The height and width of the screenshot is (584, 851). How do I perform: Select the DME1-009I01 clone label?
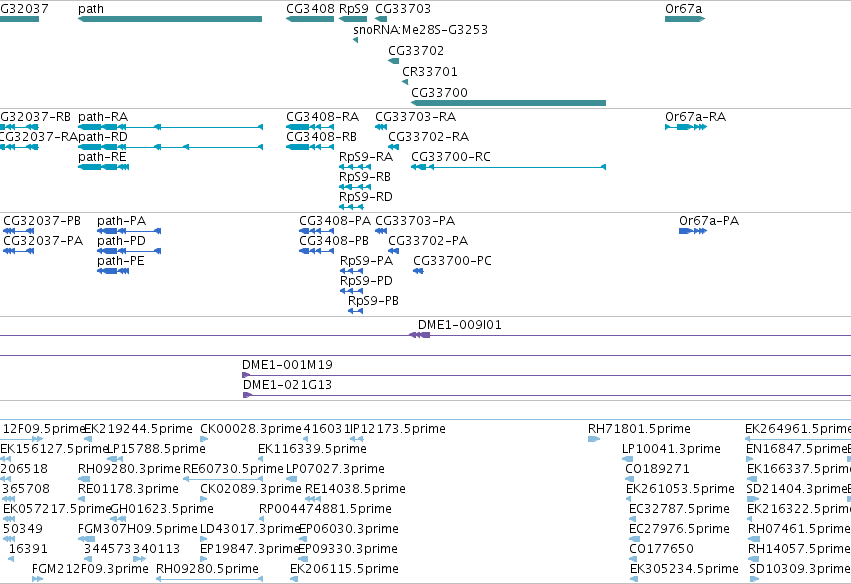(460, 325)
